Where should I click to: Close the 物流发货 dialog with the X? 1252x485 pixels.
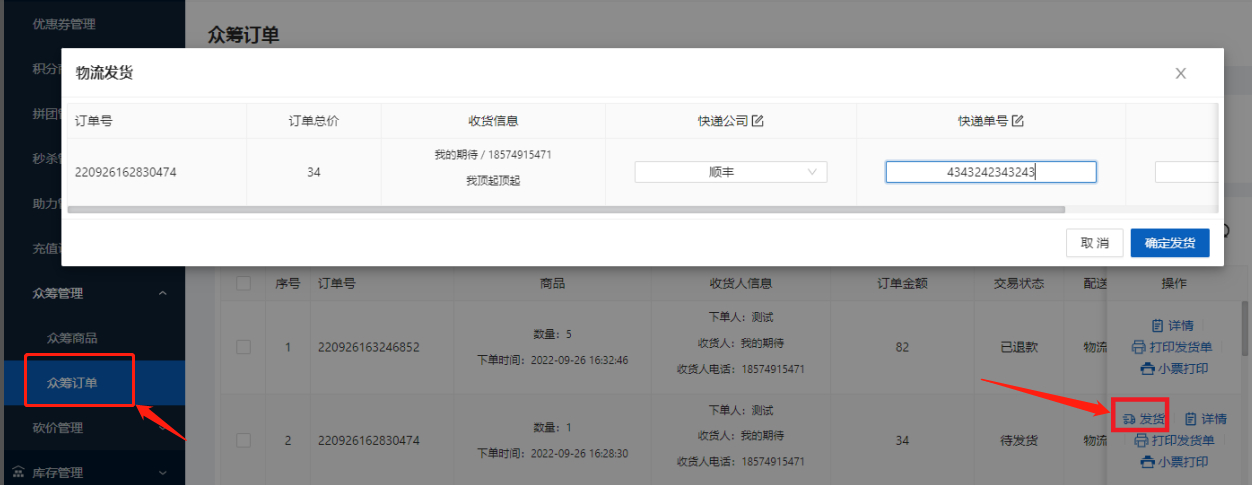tap(1181, 73)
